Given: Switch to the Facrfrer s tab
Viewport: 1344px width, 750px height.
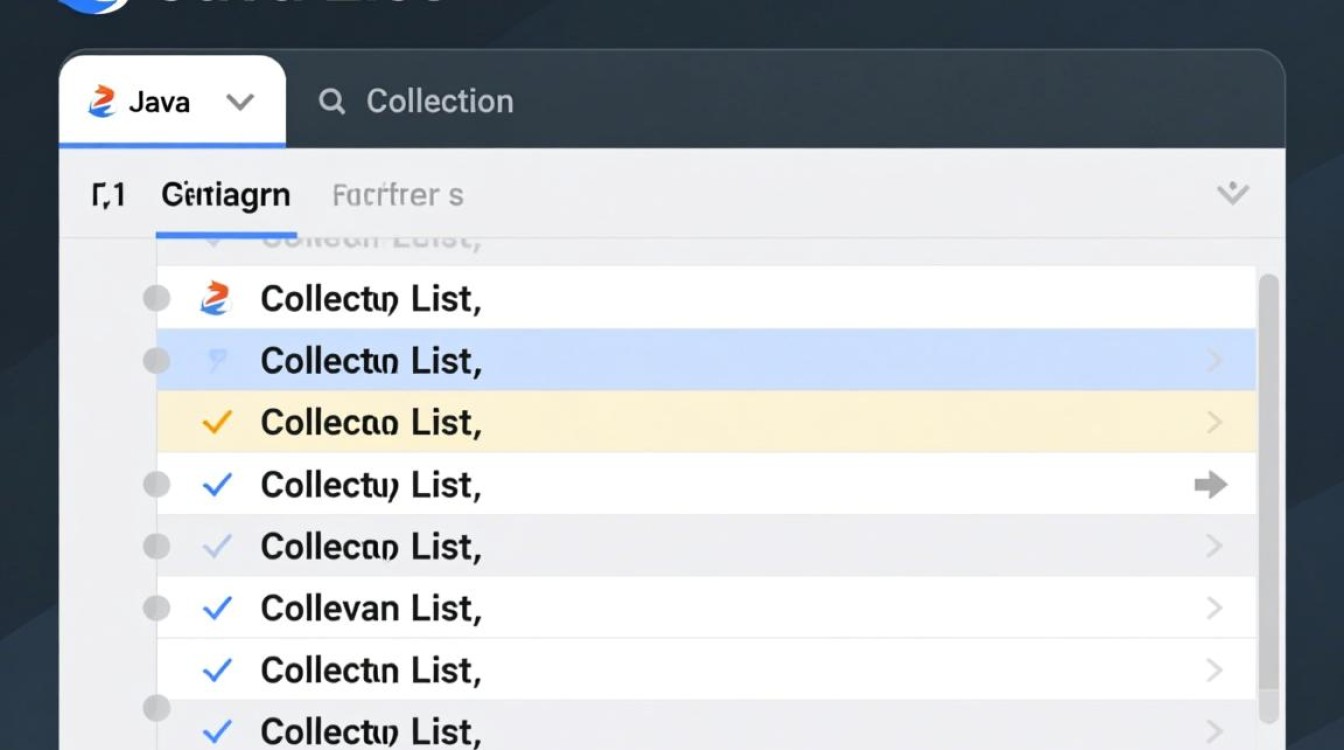Looking at the screenshot, I should click(x=397, y=195).
